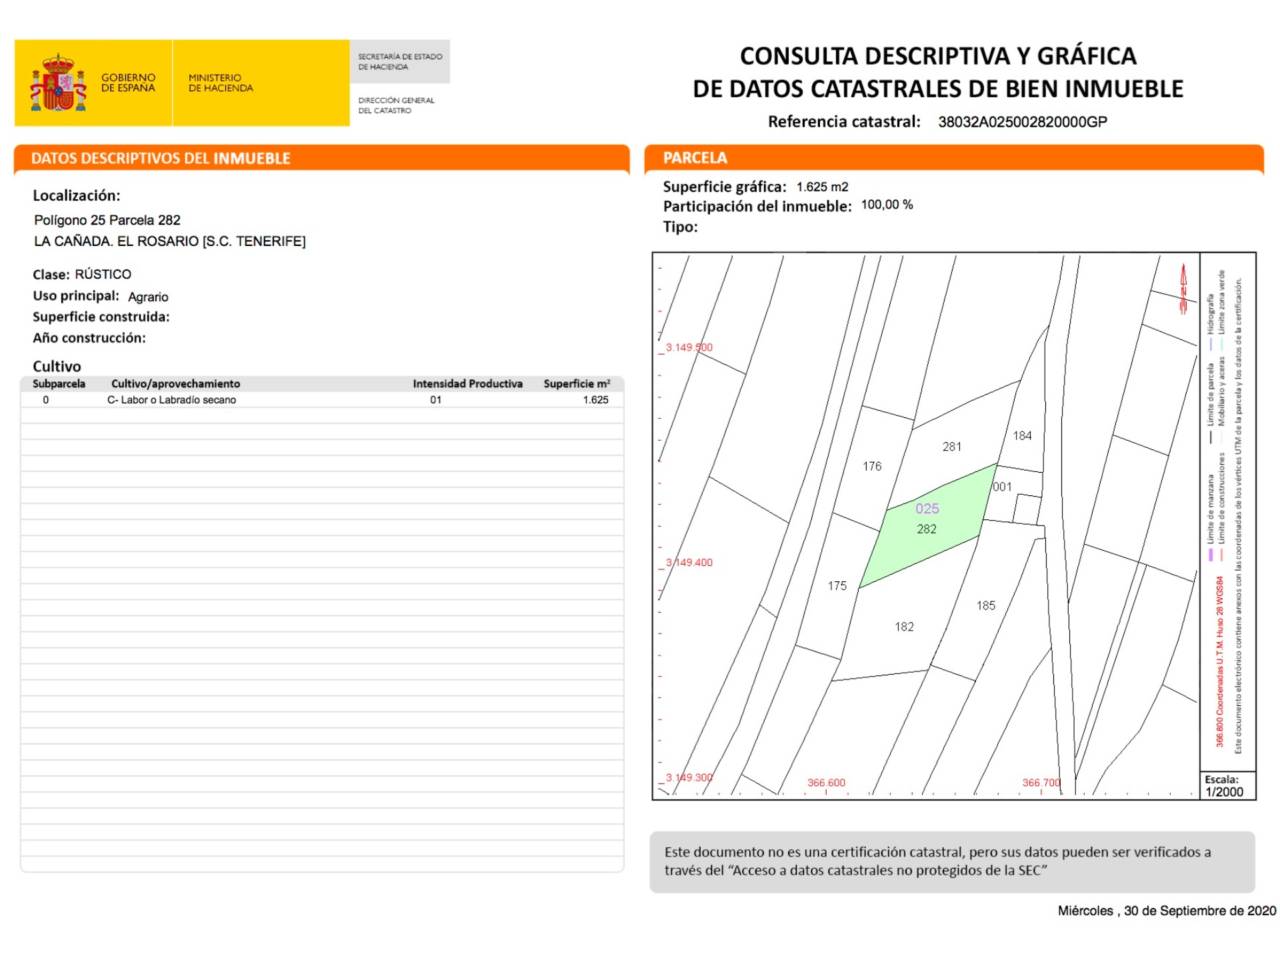1280x960 pixels.
Task: Click the north arrow symbol on the map
Action: click(1182, 289)
